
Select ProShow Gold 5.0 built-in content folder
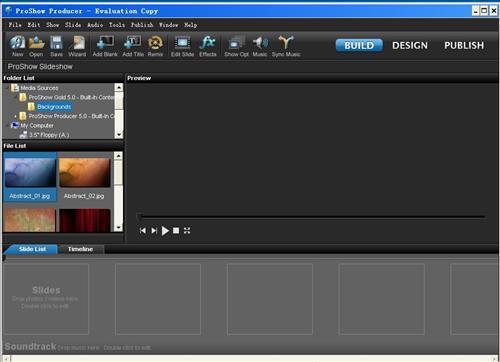tap(71, 97)
